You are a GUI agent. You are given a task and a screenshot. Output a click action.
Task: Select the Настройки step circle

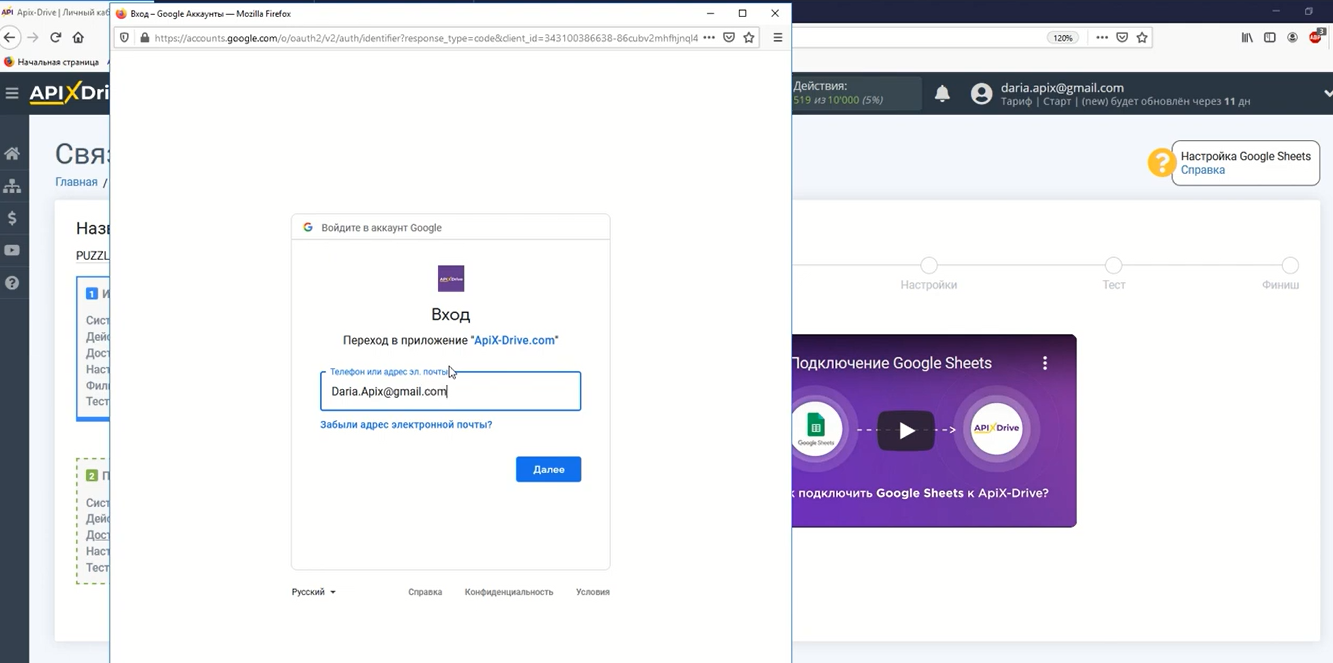929,265
